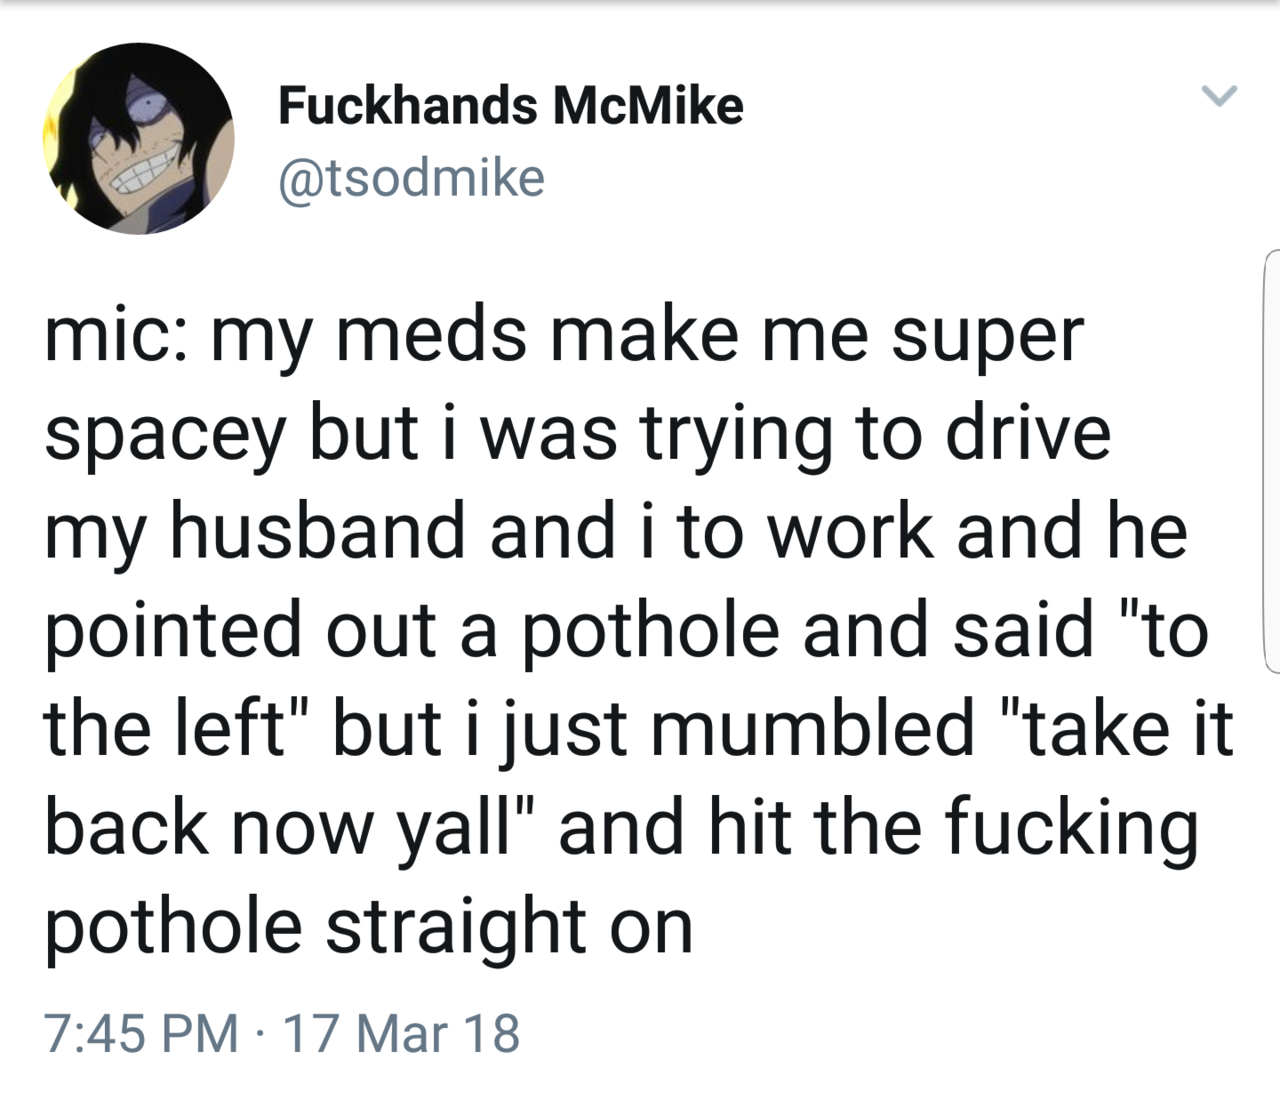Image resolution: width=1280 pixels, height=1108 pixels.
Task: Open the McMike display name profile link
Action: coord(510,105)
